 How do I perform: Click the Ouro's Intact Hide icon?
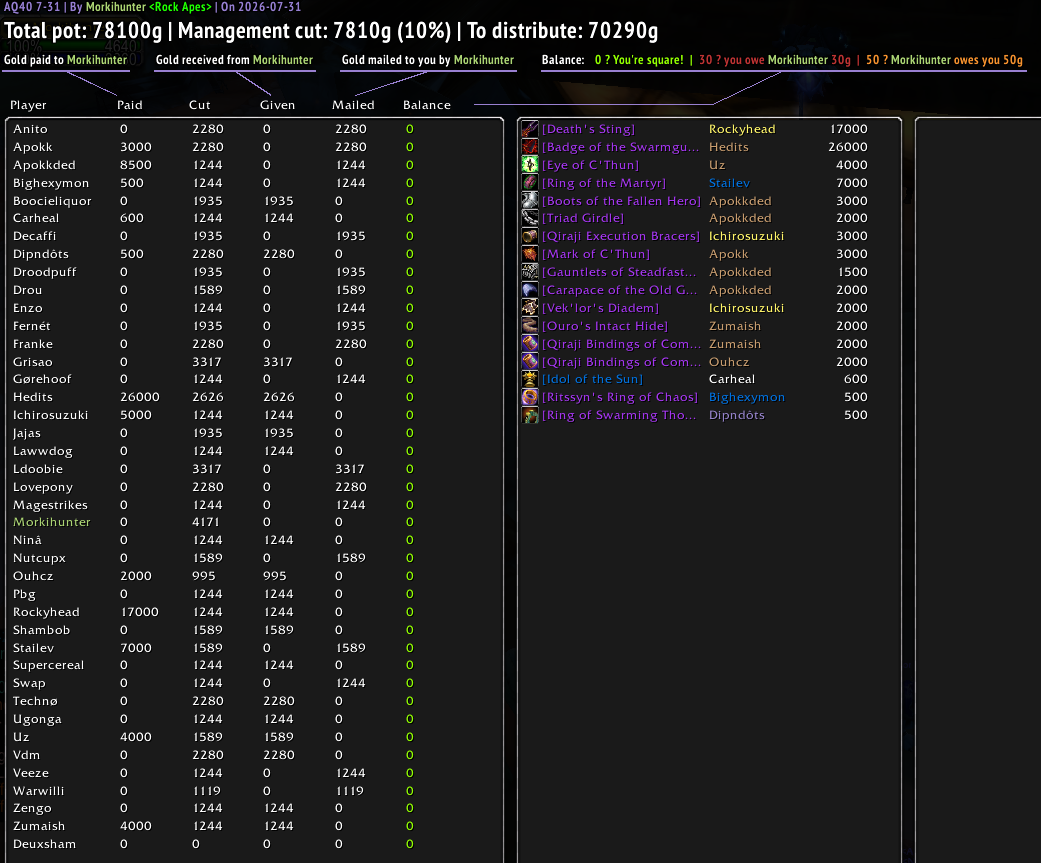[530, 325]
